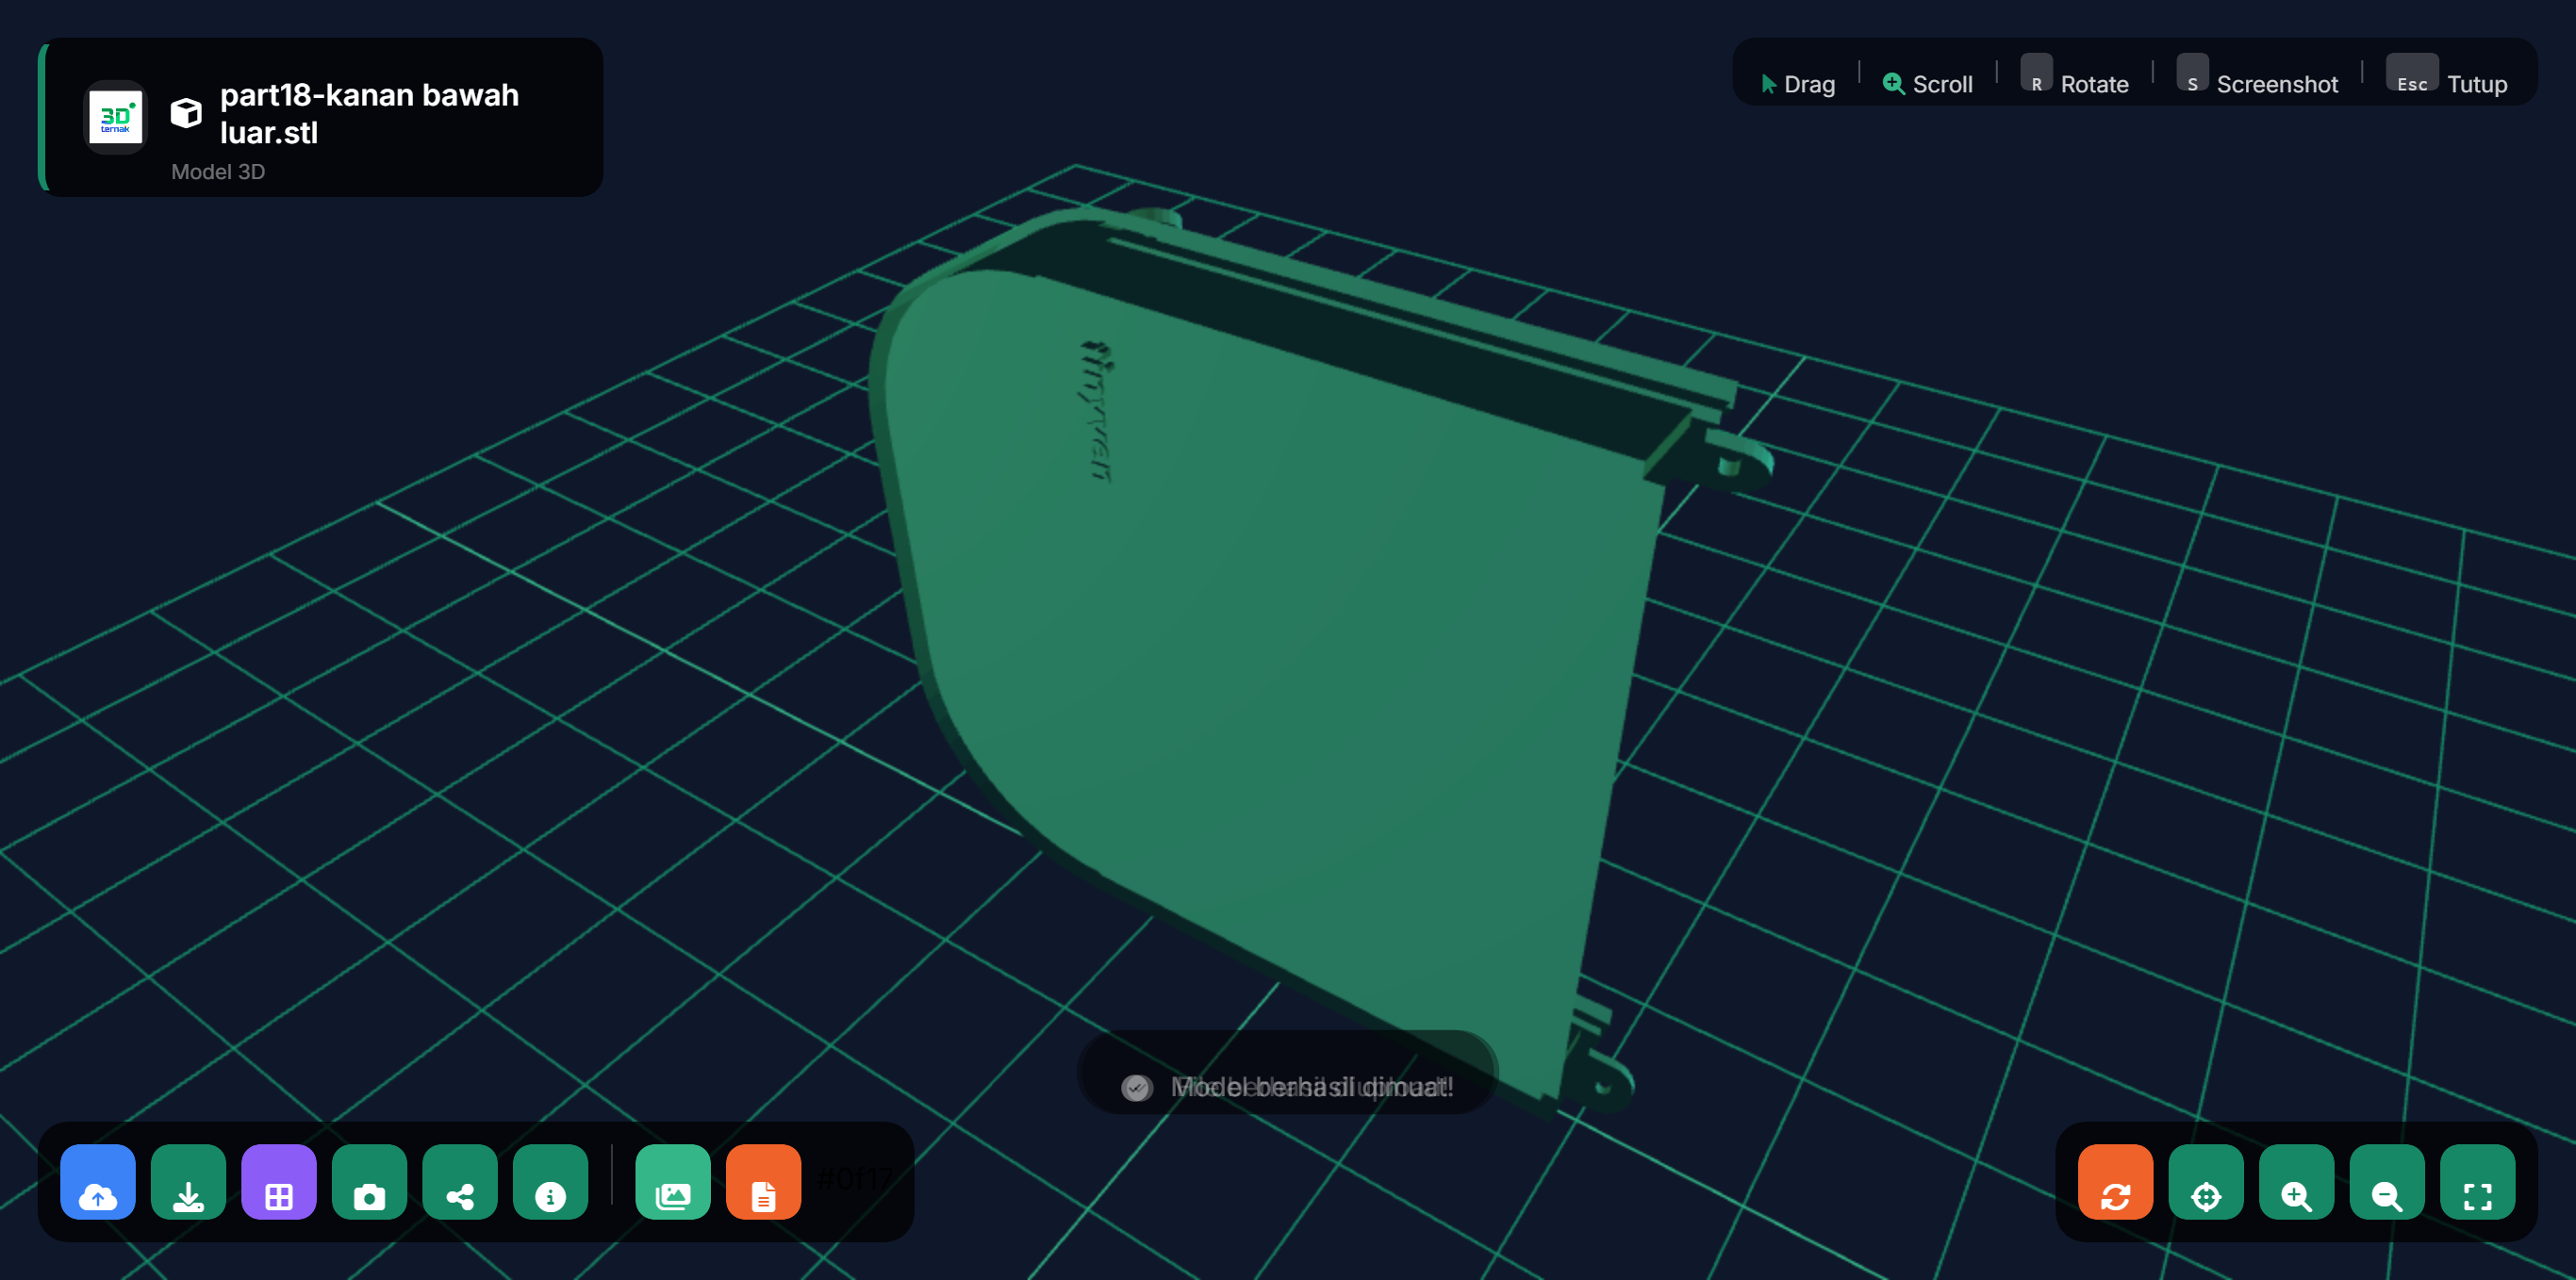Screen dimensions: 2576x1280
Task: Click the #0f17 background color field
Action: coord(854,1180)
